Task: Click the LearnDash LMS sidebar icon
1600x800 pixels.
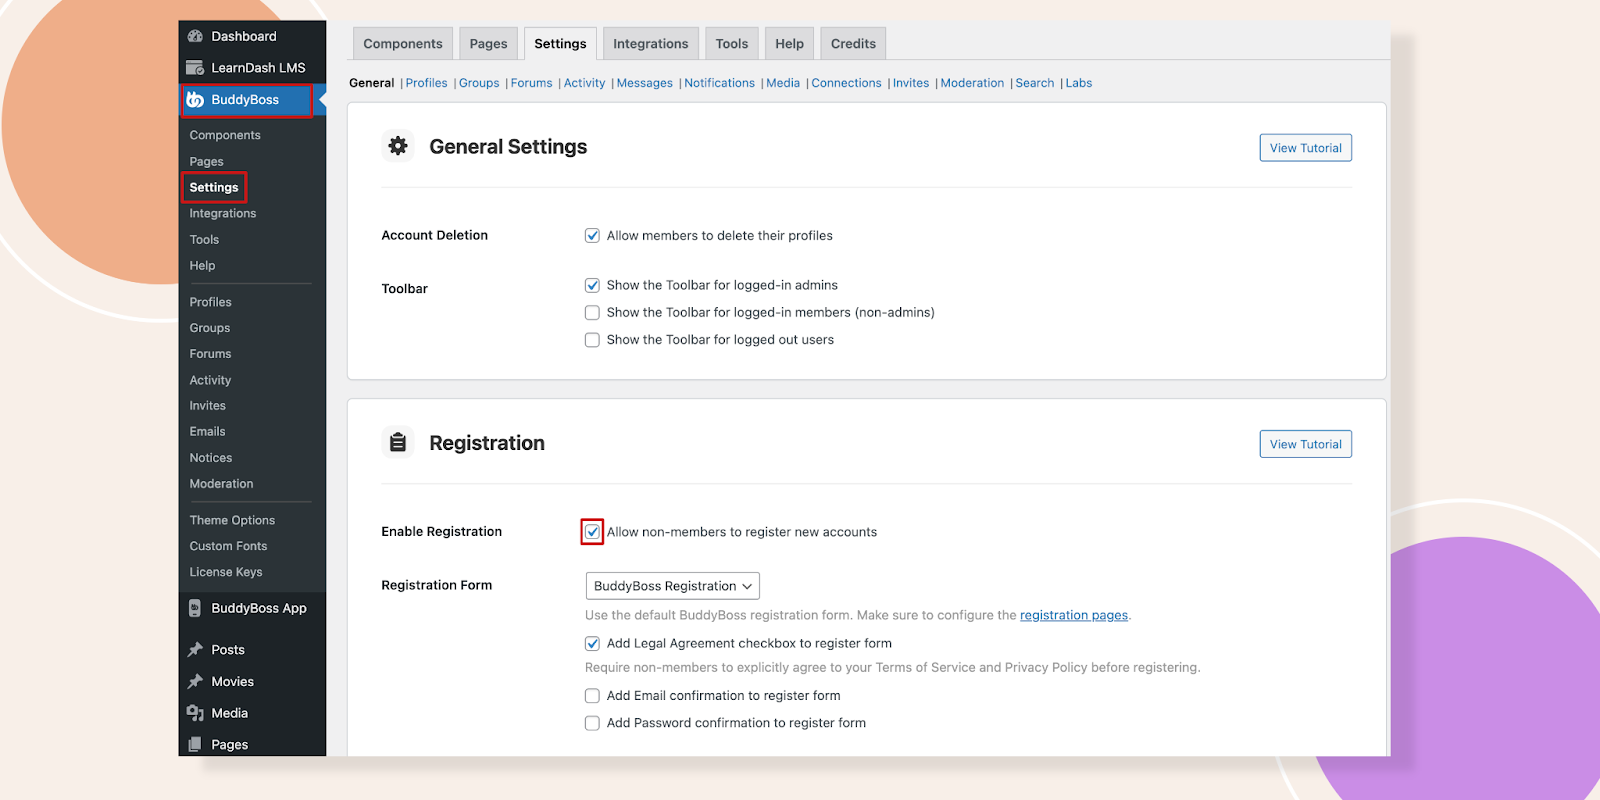Action: tap(195, 68)
